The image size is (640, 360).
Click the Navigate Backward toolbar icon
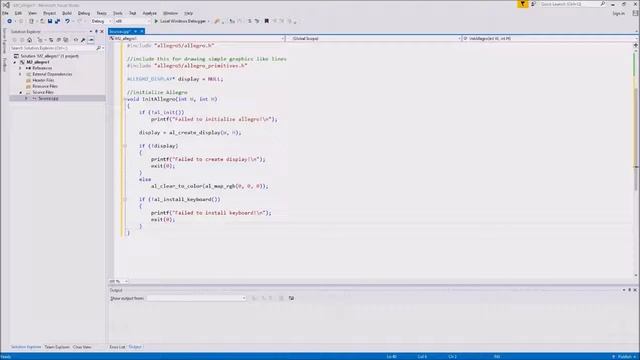click(x=9, y=21)
